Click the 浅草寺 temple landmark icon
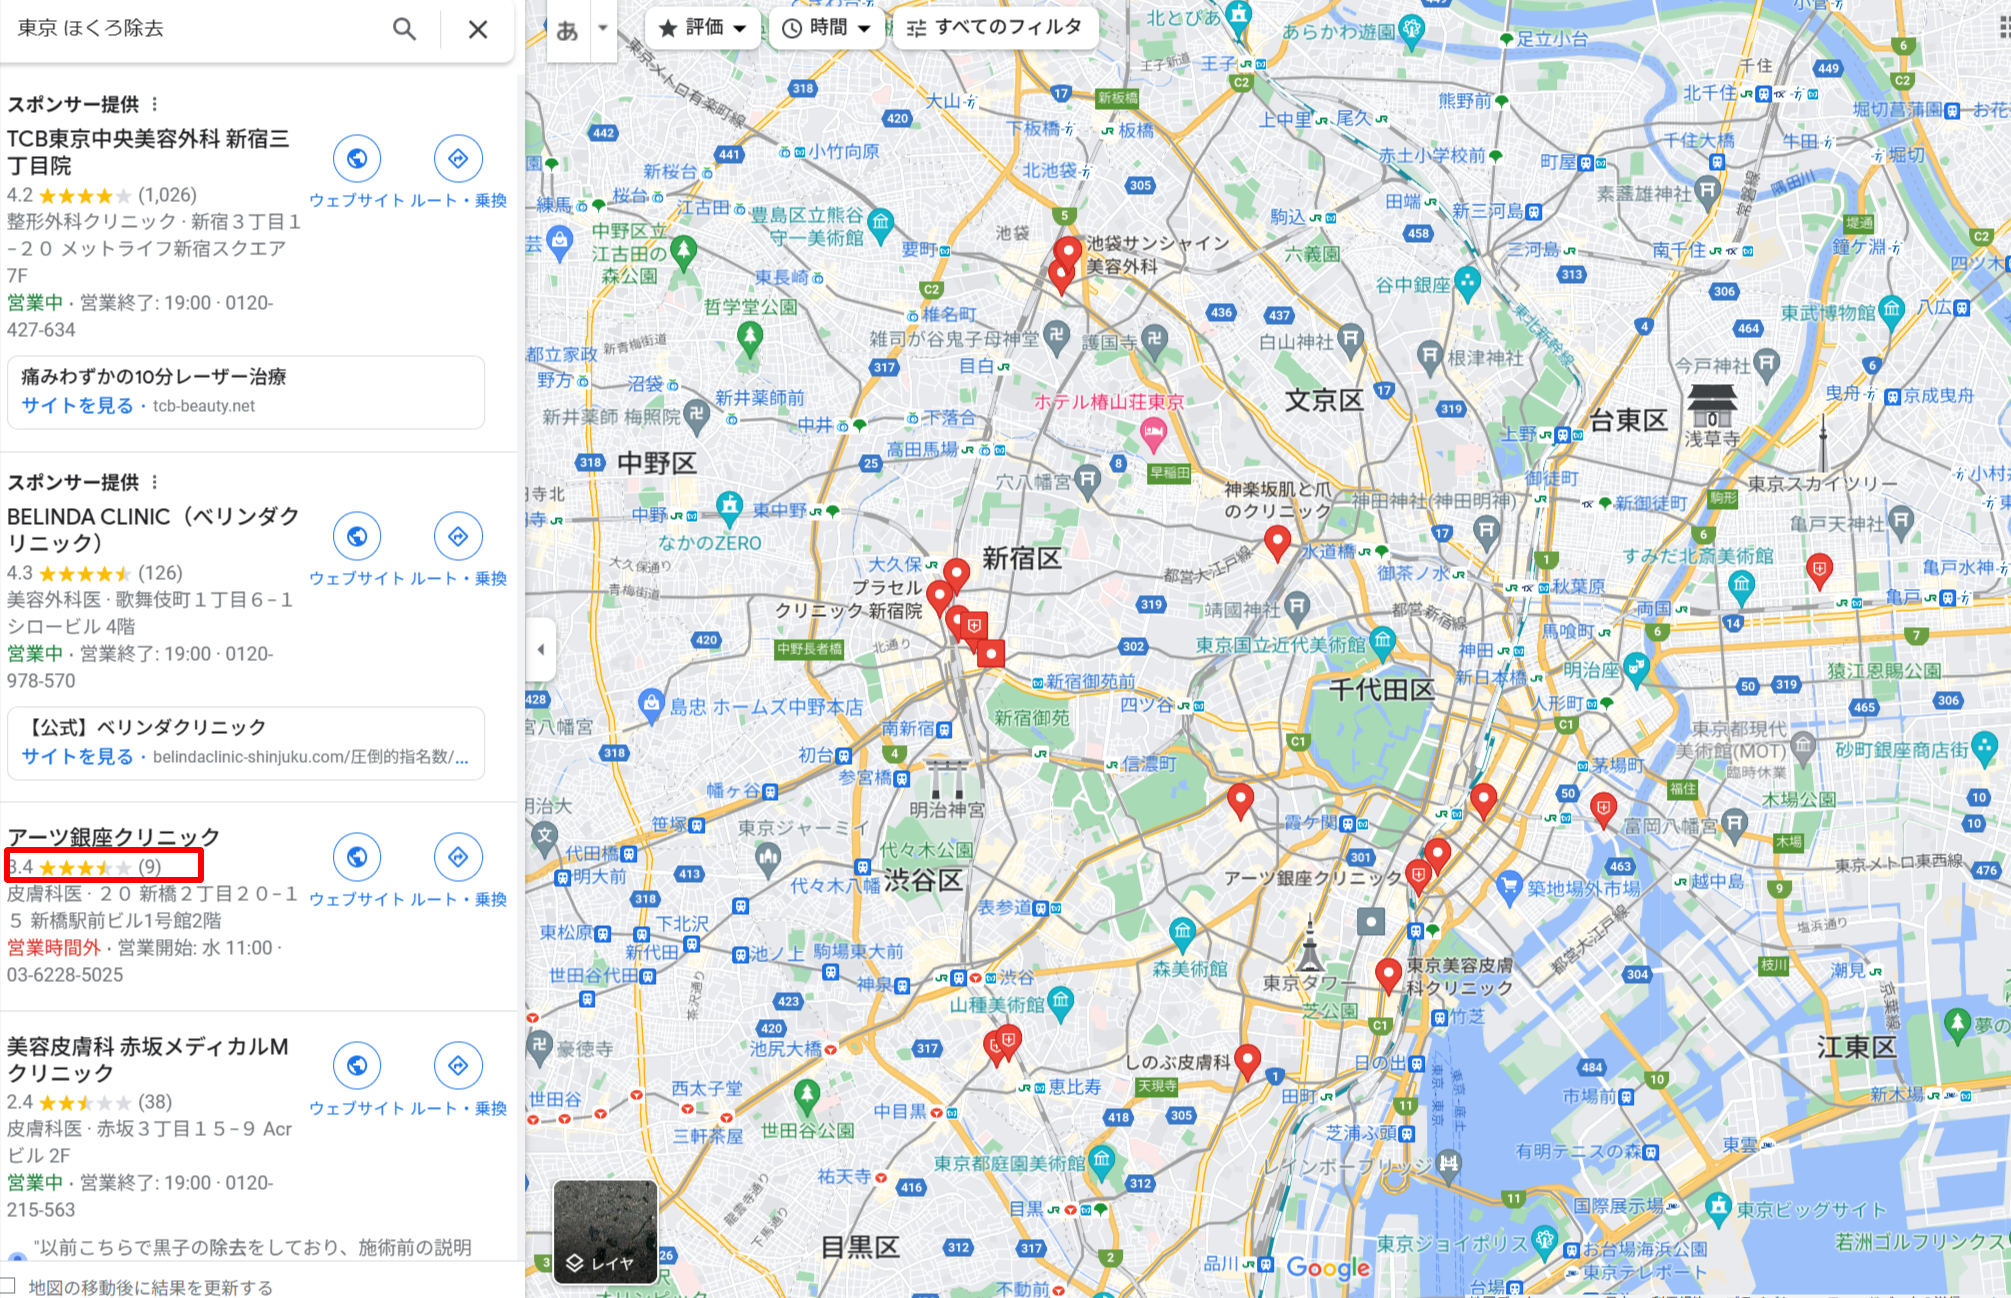The width and height of the screenshot is (2011, 1298). point(1712,405)
